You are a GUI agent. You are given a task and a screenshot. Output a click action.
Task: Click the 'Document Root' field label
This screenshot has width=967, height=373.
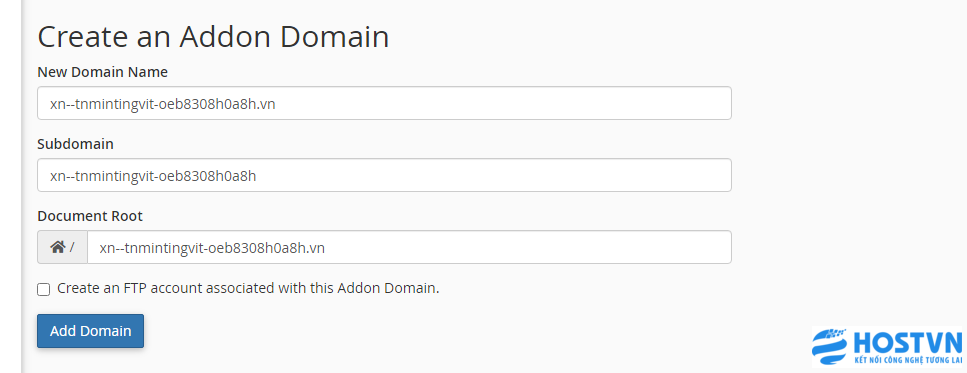pyautogui.click(x=90, y=216)
